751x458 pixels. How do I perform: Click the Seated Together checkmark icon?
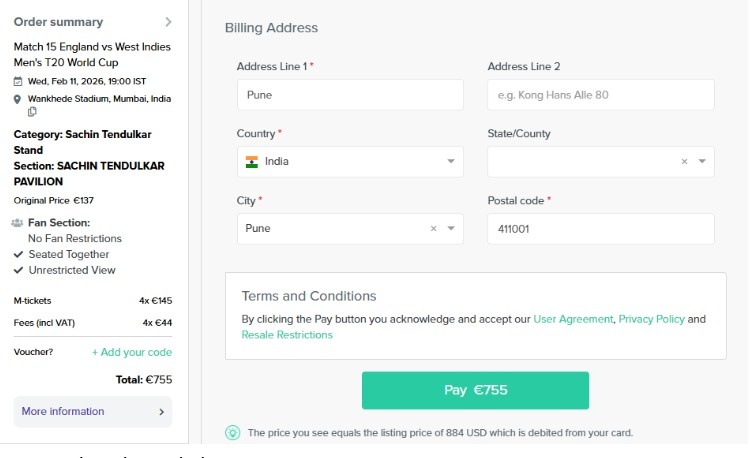click(x=18, y=254)
